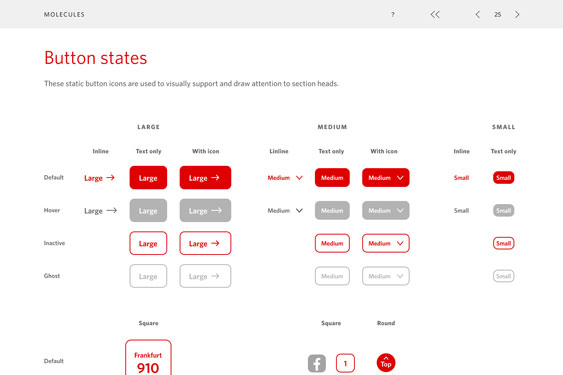Click the Inactive row label
Screen dimensions: 563x375
tap(54, 243)
